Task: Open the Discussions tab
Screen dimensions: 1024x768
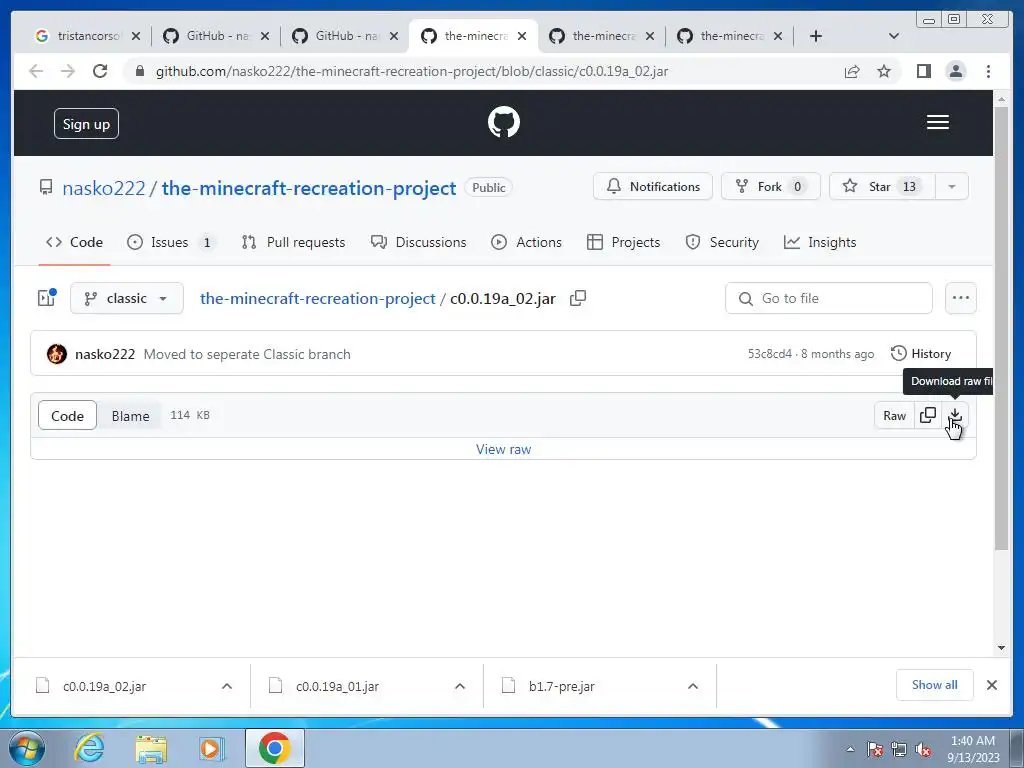Action: tap(419, 242)
